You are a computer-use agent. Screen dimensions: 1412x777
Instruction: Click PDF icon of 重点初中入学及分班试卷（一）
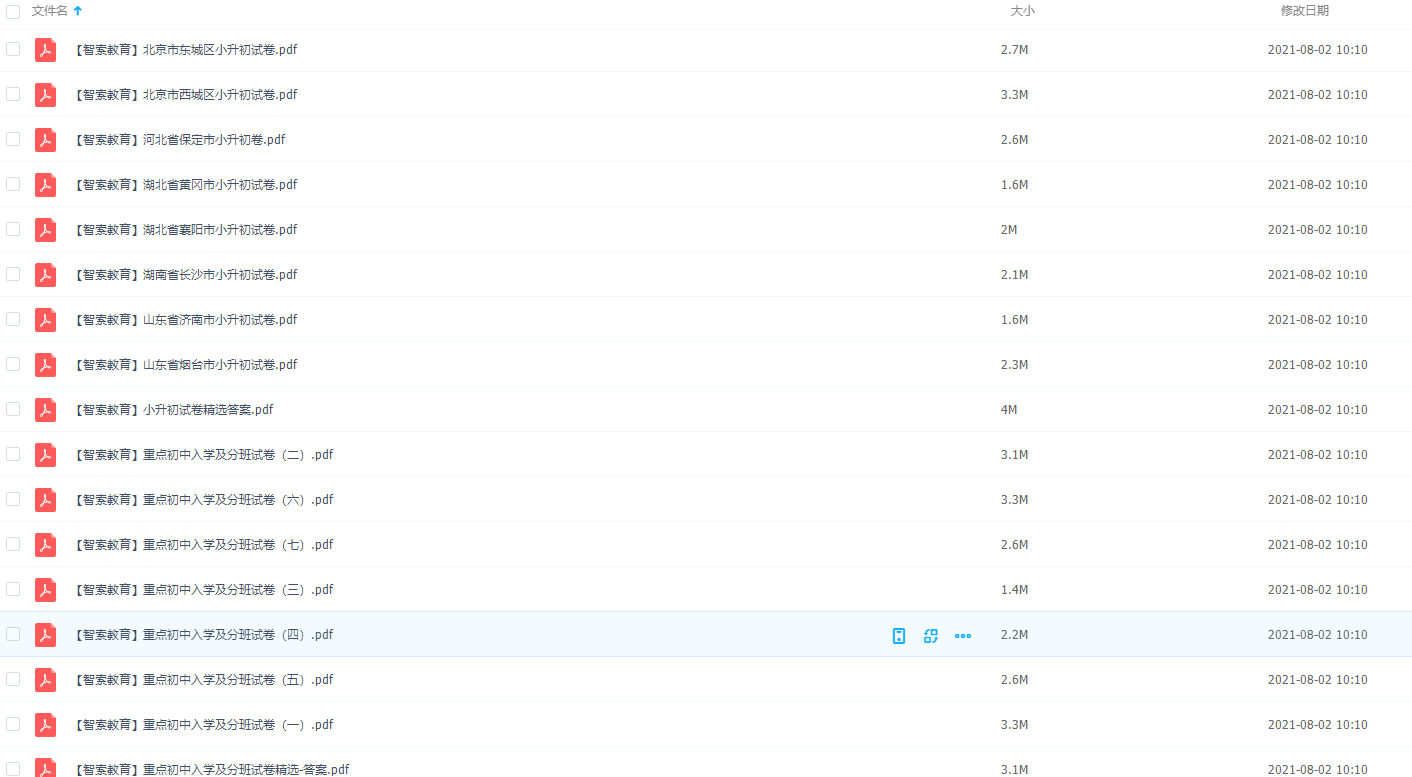point(45,725)
